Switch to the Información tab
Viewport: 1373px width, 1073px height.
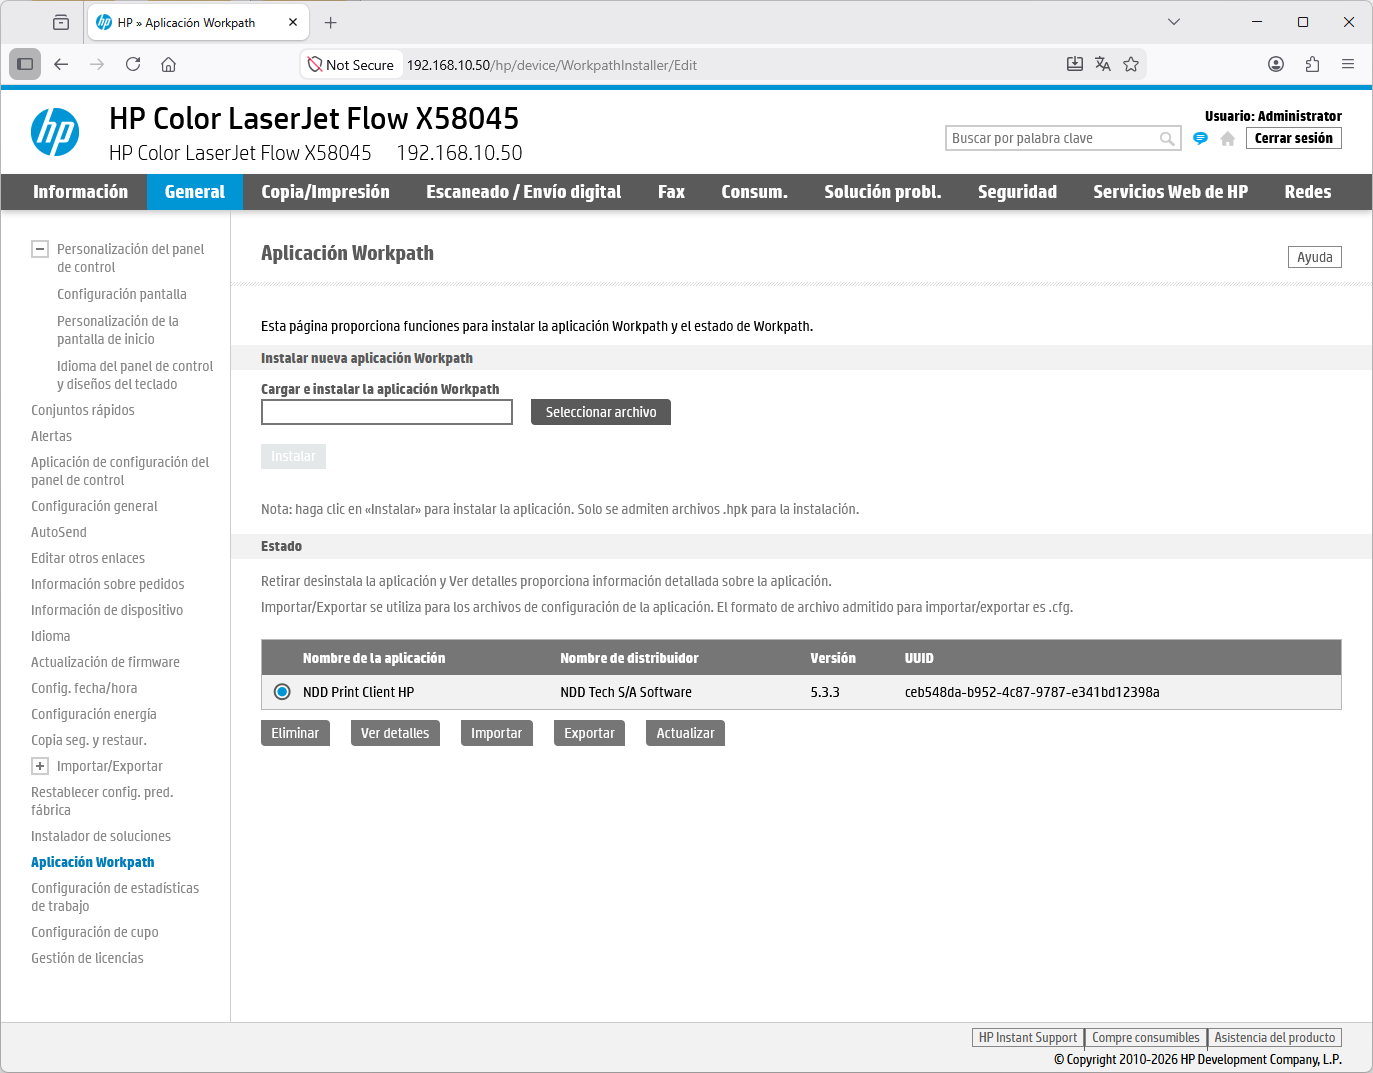[81, 192]
